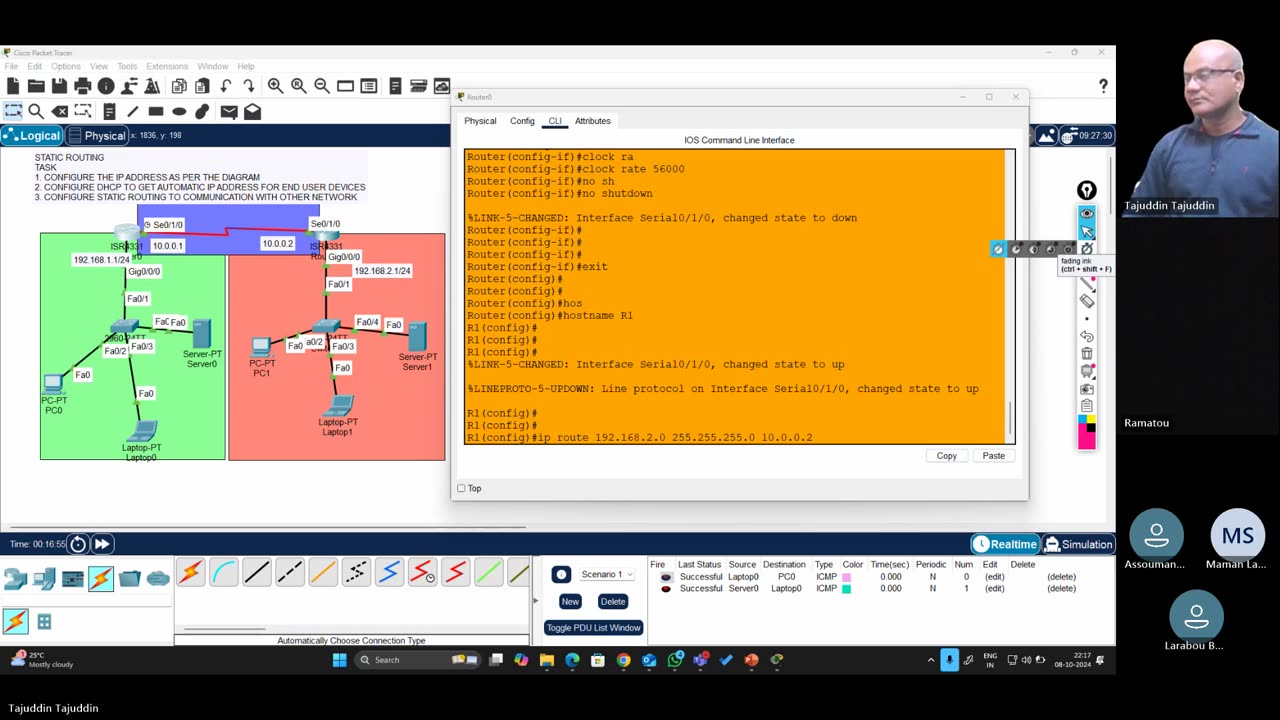Open the Scenario 1 dropdown
Viewport: 1280px width, 720px height.
click(x=606, y=574)
